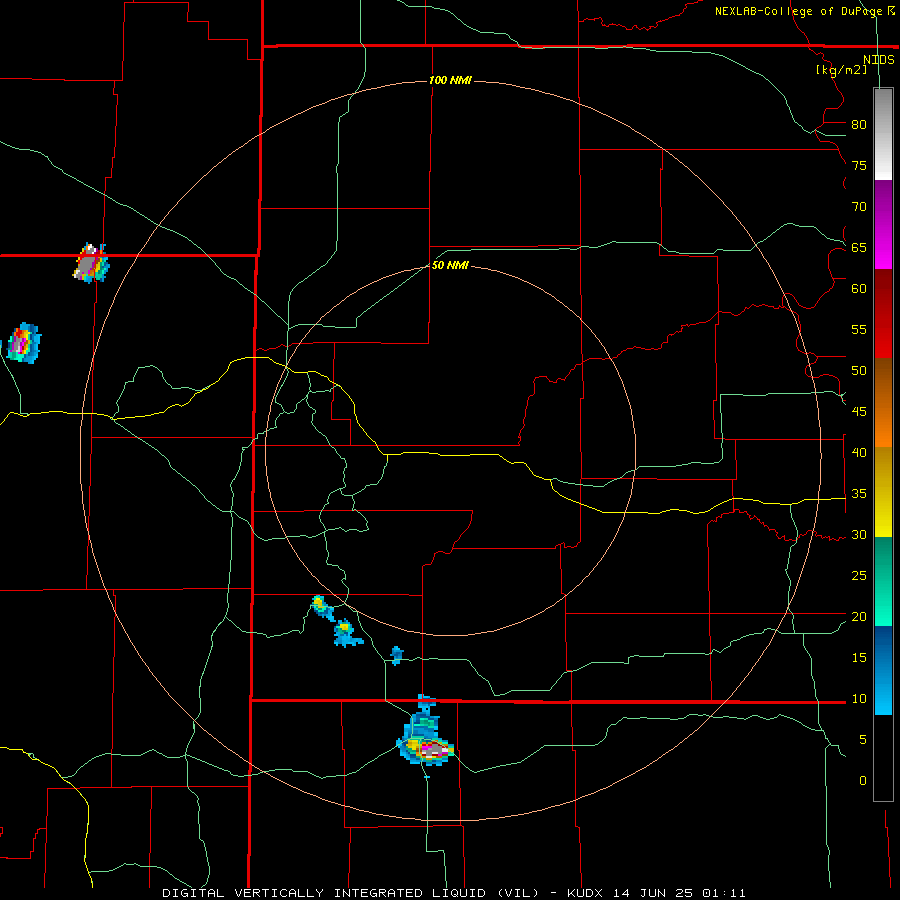Click the 35 value on the color scale

click(x=859, y=494)
